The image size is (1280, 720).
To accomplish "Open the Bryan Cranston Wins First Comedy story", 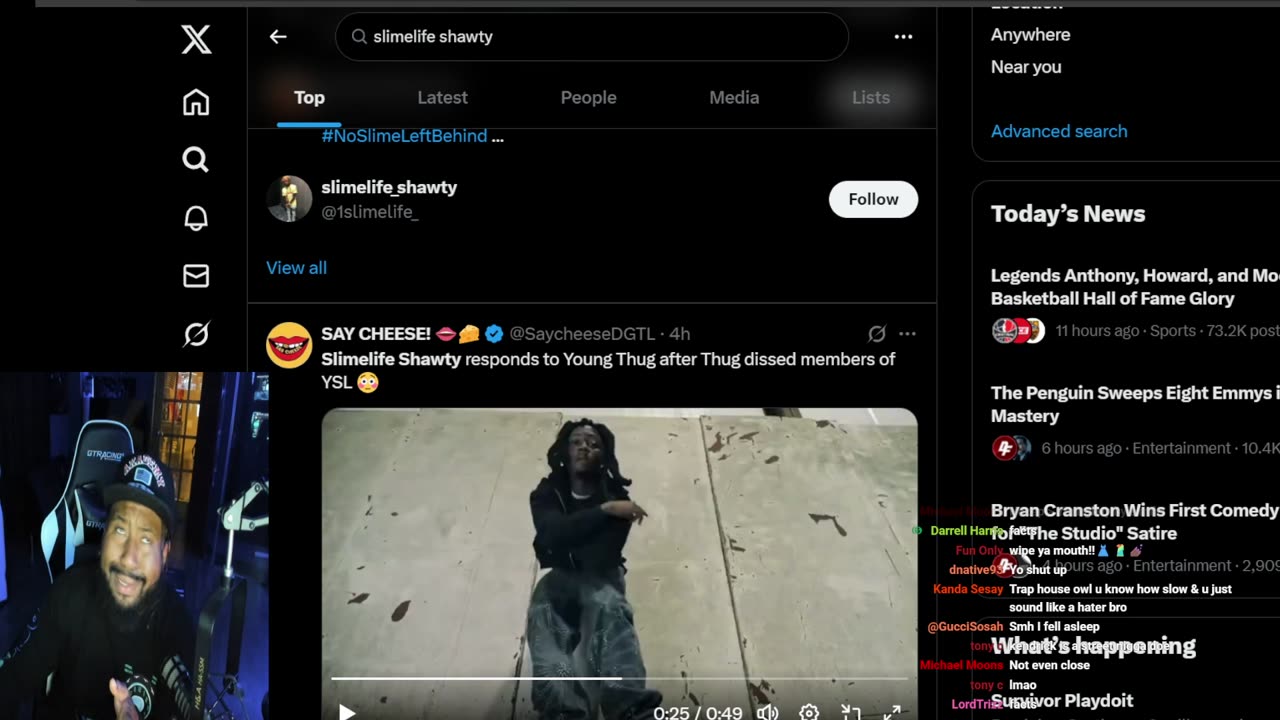I will (1135, 521).
